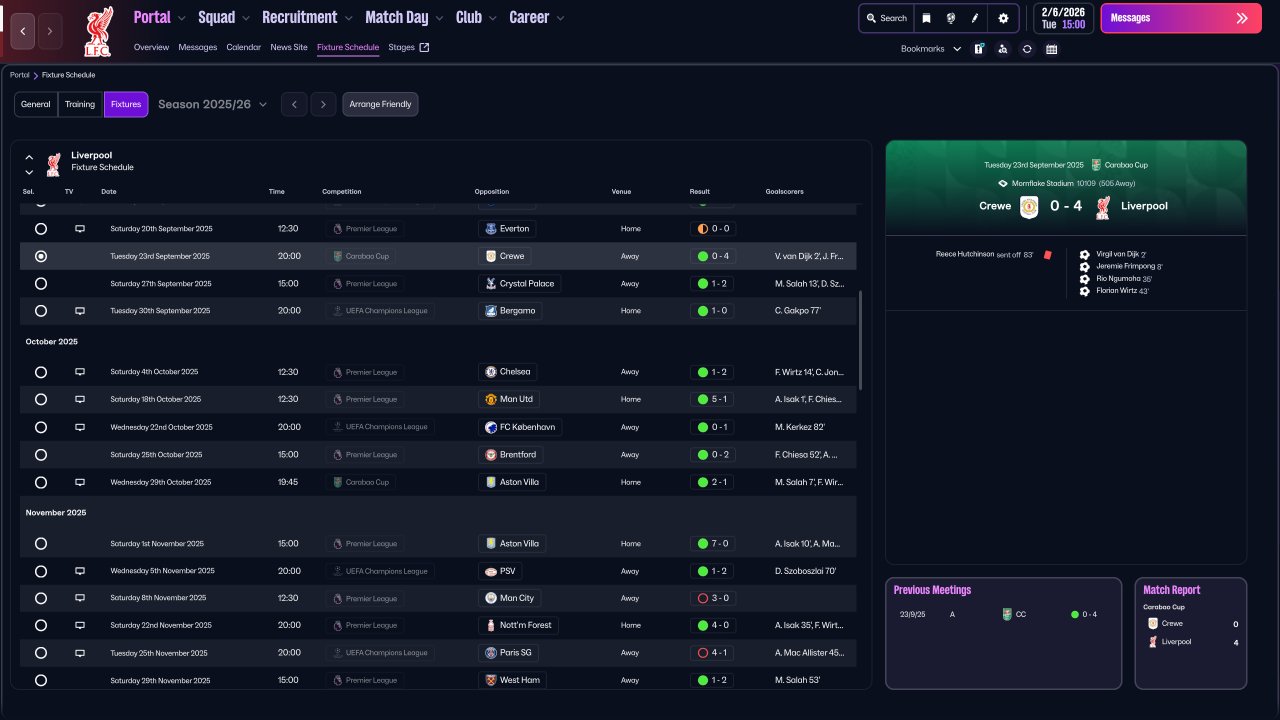Select the Crewe fixture radio button

[x=41, y=256]
